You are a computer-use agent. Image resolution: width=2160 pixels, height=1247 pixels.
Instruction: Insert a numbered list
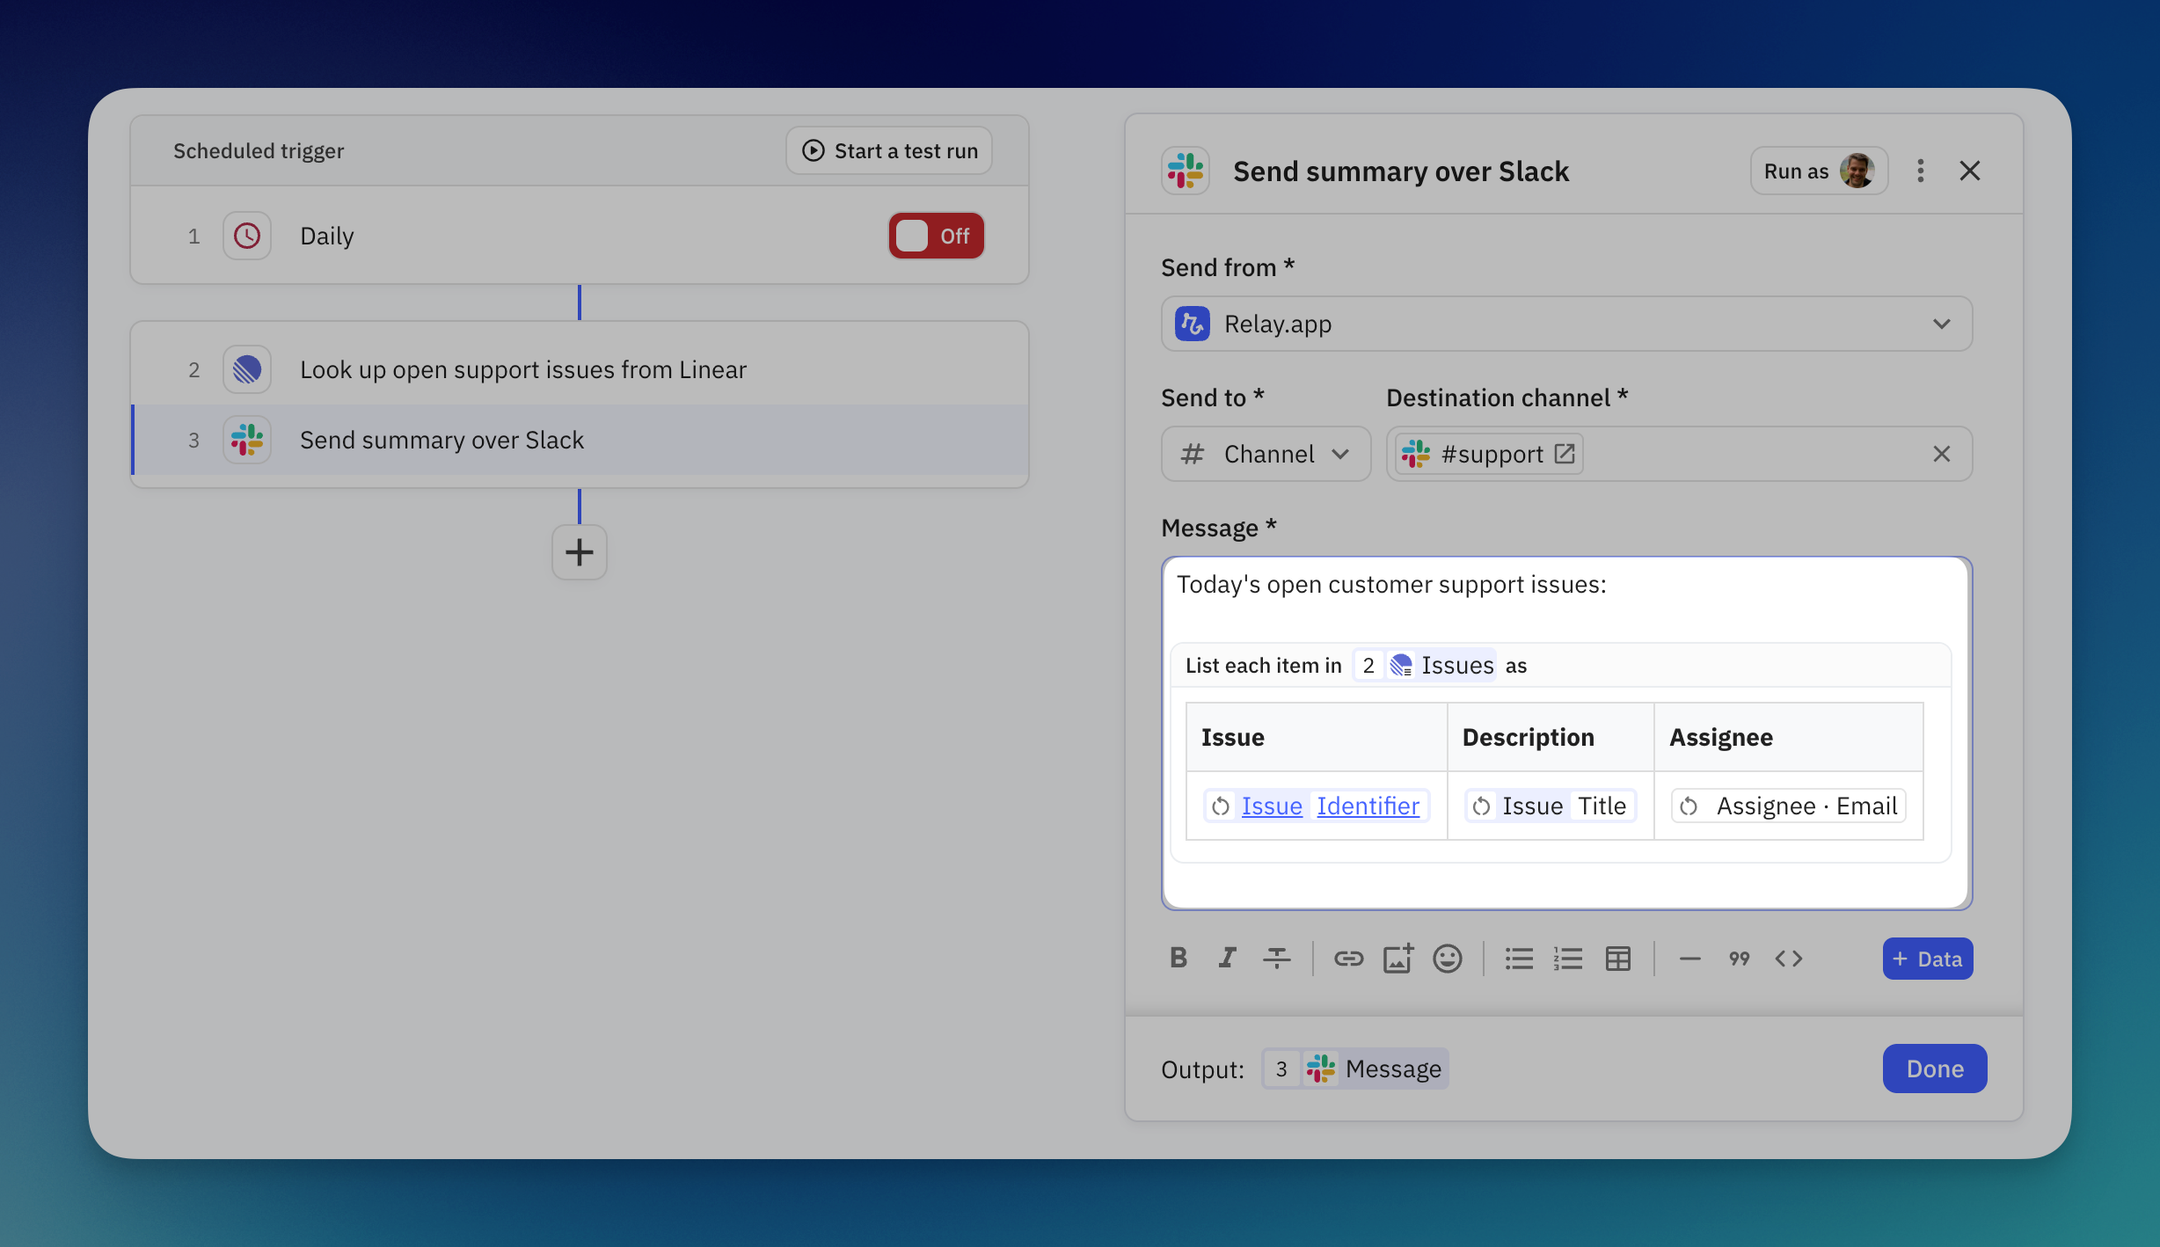pos(1567,958)
